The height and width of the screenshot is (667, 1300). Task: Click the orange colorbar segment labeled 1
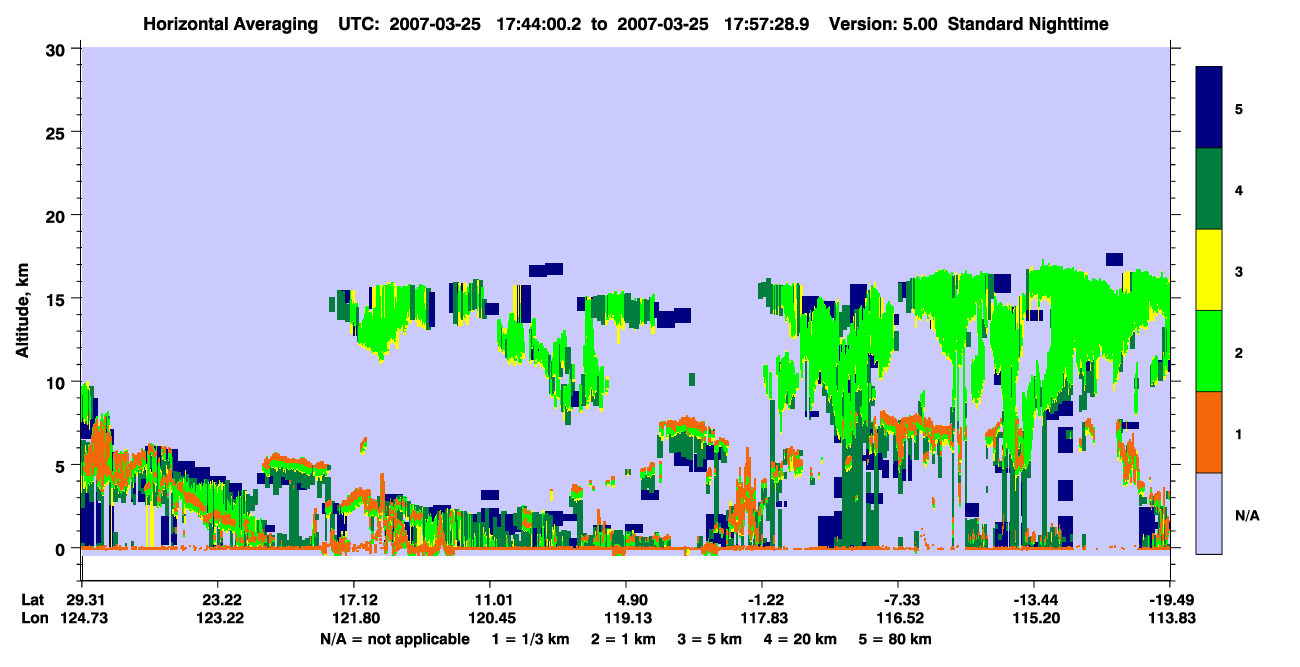pos(1209,432)
